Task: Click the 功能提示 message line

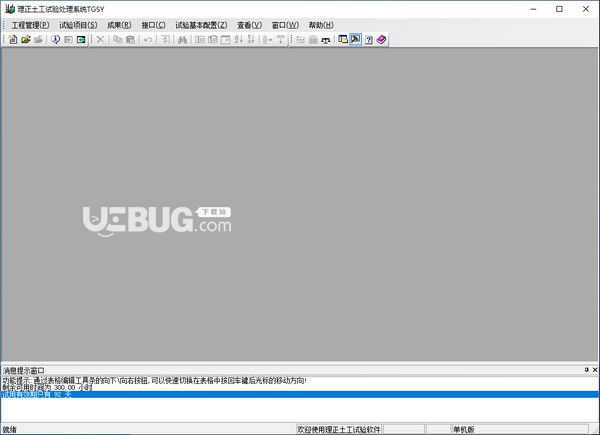Action: [154, 381]
